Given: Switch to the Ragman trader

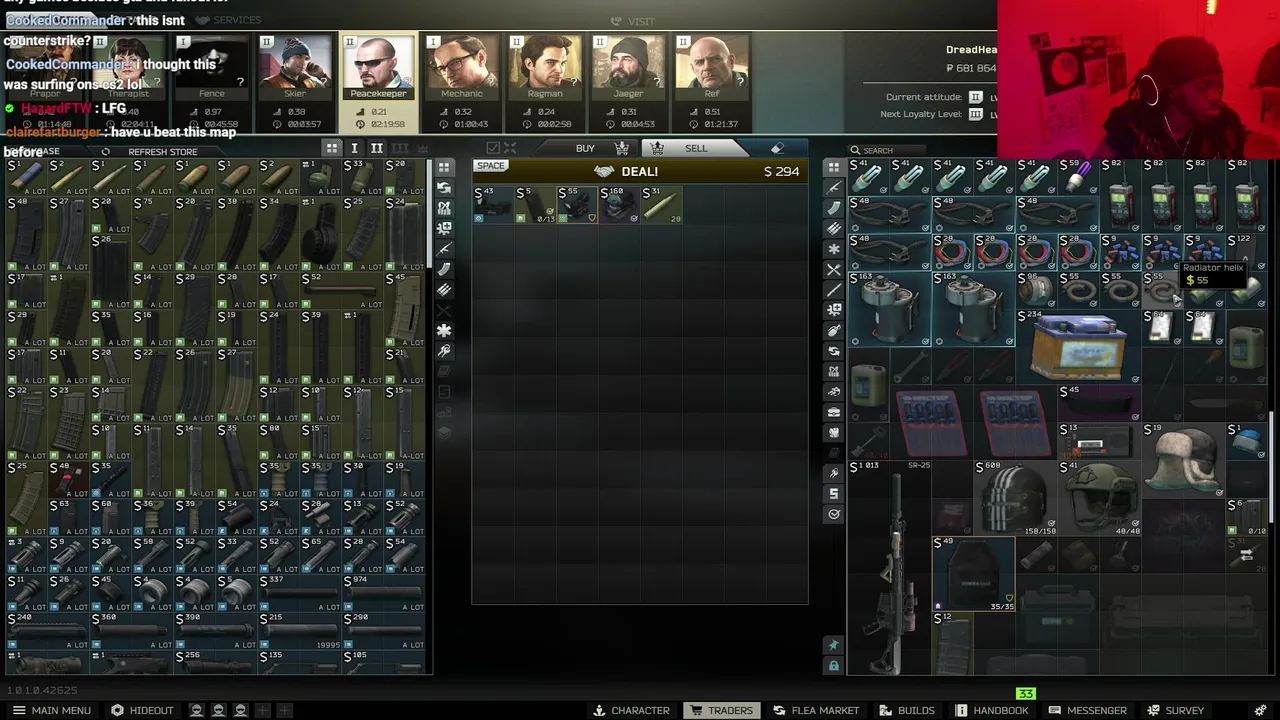Looking at the screenshot, I should click(545, 68).
